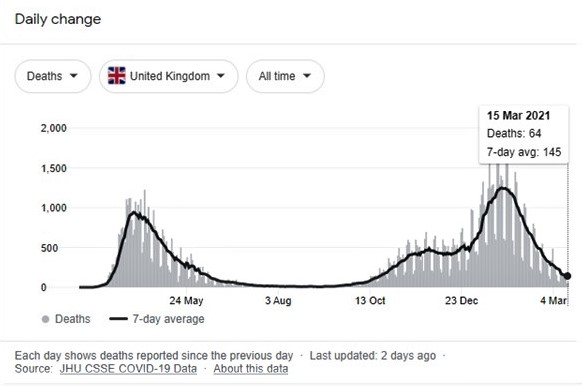Click the 13 Oct axis label
The height and width of the screenshot is (386, 582).
tap(370, 300)
